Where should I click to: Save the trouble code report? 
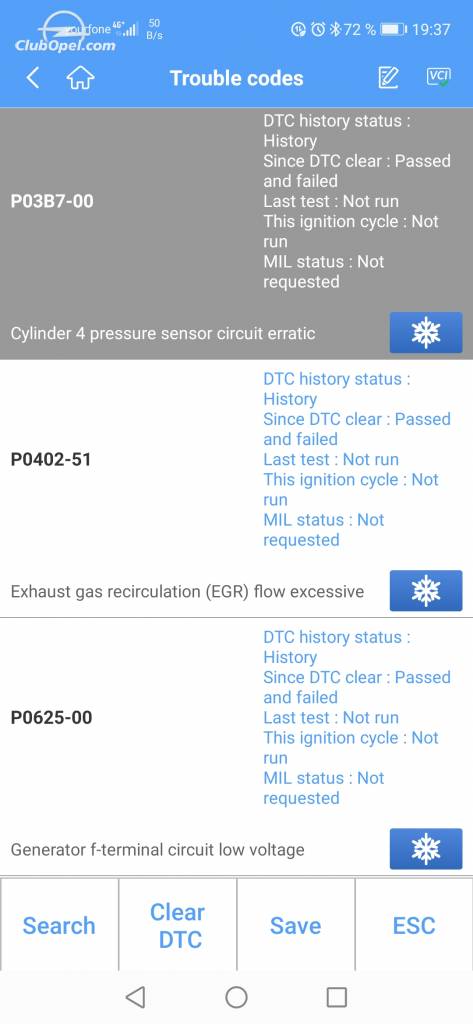[x=296, y=925]
